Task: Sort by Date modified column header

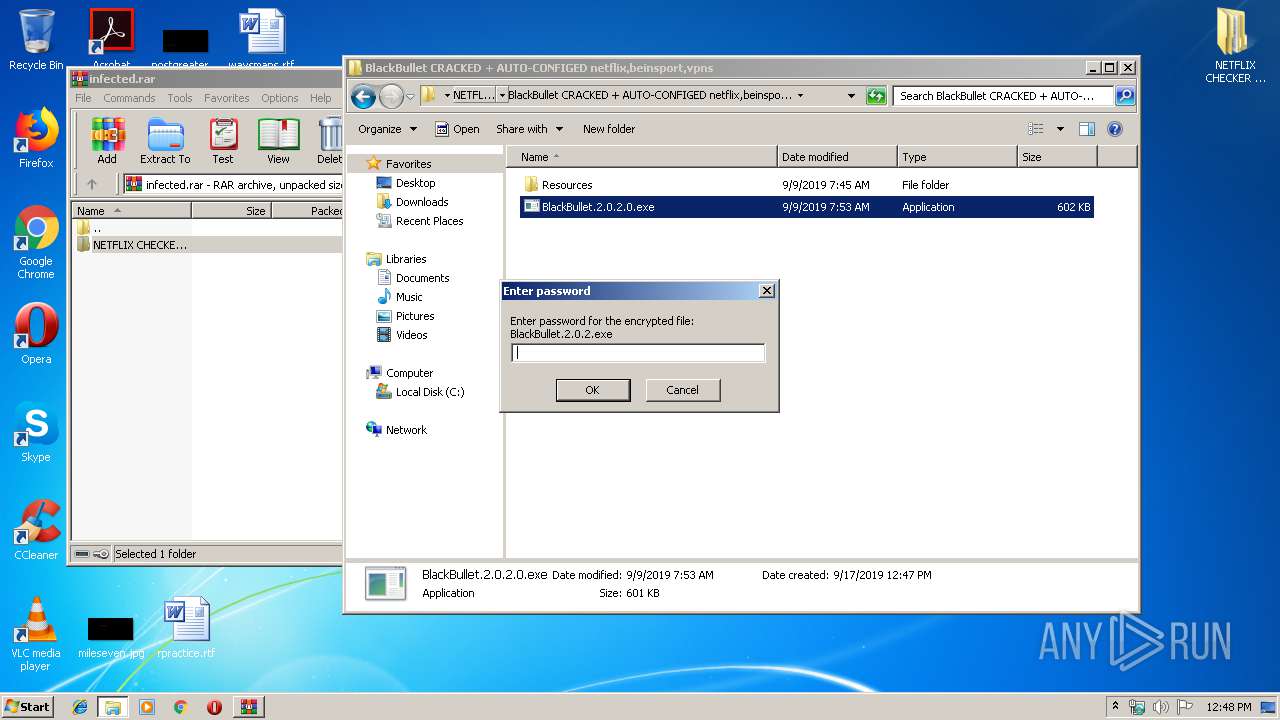Action: coord(837,157)
